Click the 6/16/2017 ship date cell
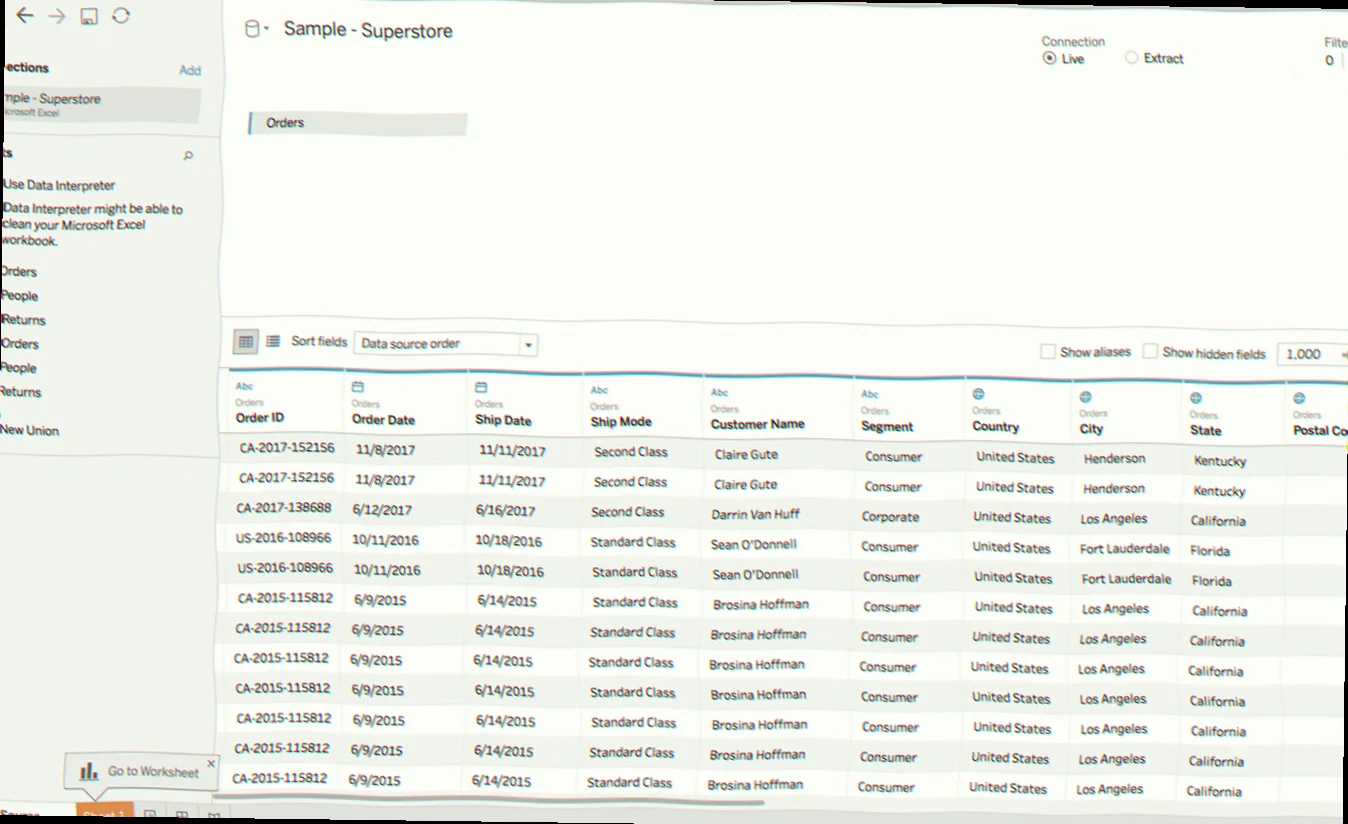The image size is (1348, 824). 506,510
